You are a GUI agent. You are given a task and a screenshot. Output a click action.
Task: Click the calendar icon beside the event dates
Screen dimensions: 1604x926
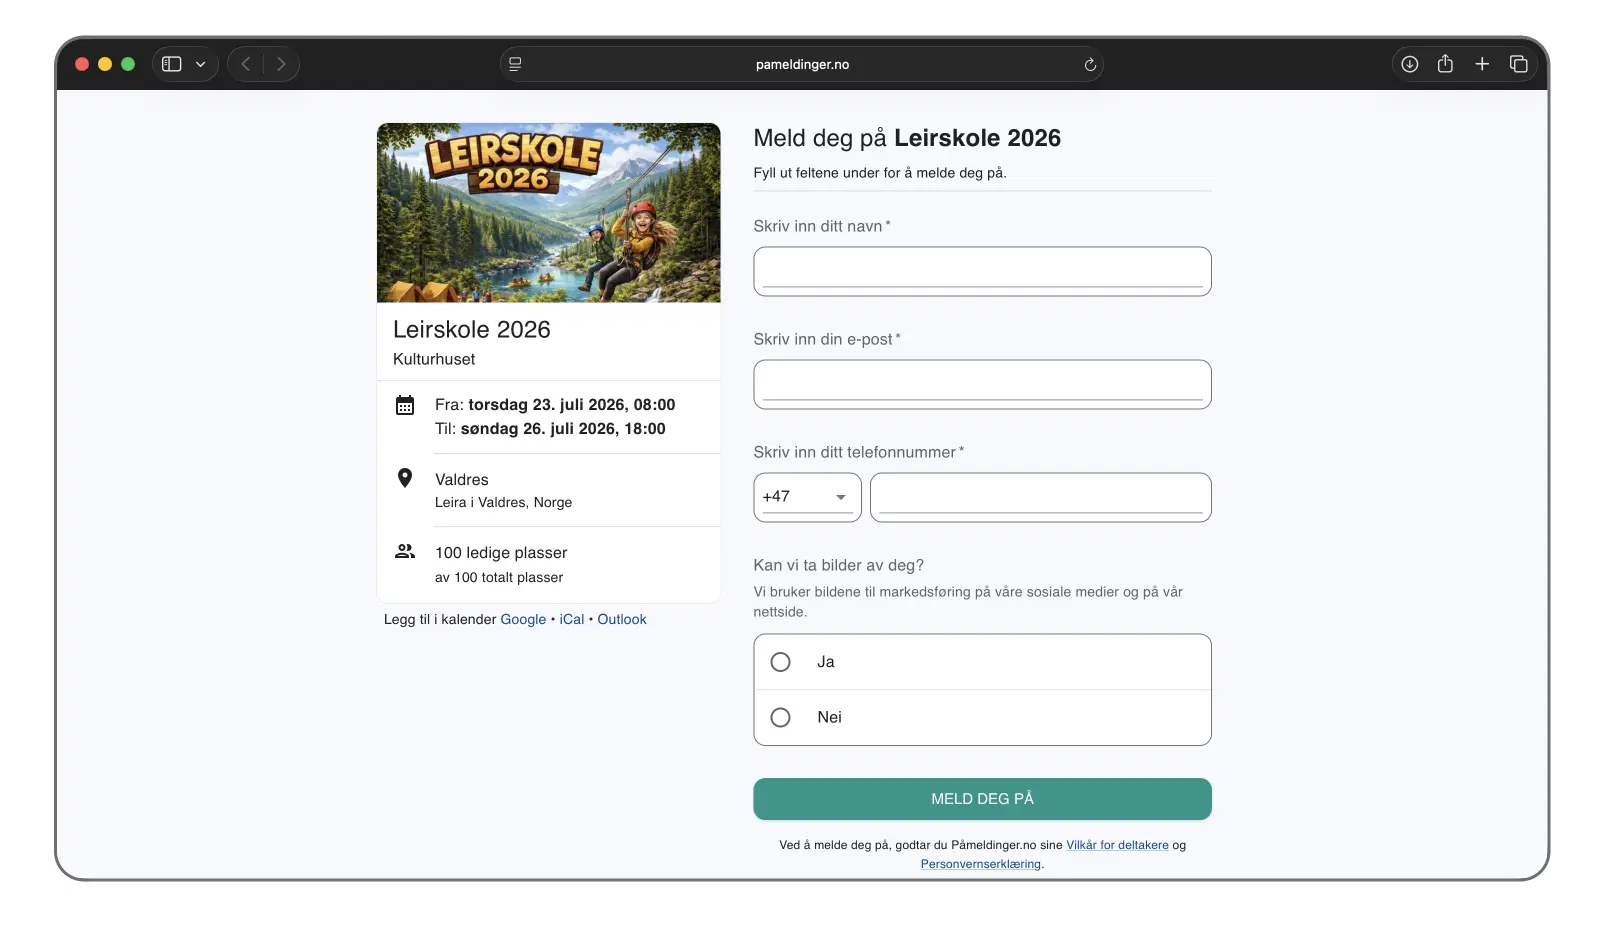click(405, 405)
